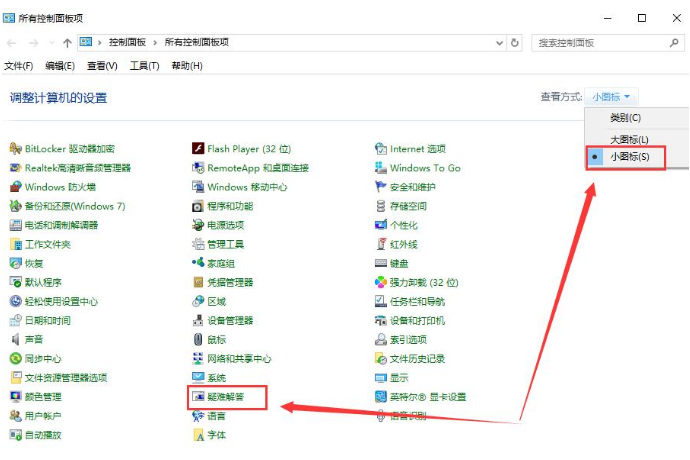This screenshot has width=690, height=460.
Task: Open the 管理工具 gear icon
Action: [198, 244]
